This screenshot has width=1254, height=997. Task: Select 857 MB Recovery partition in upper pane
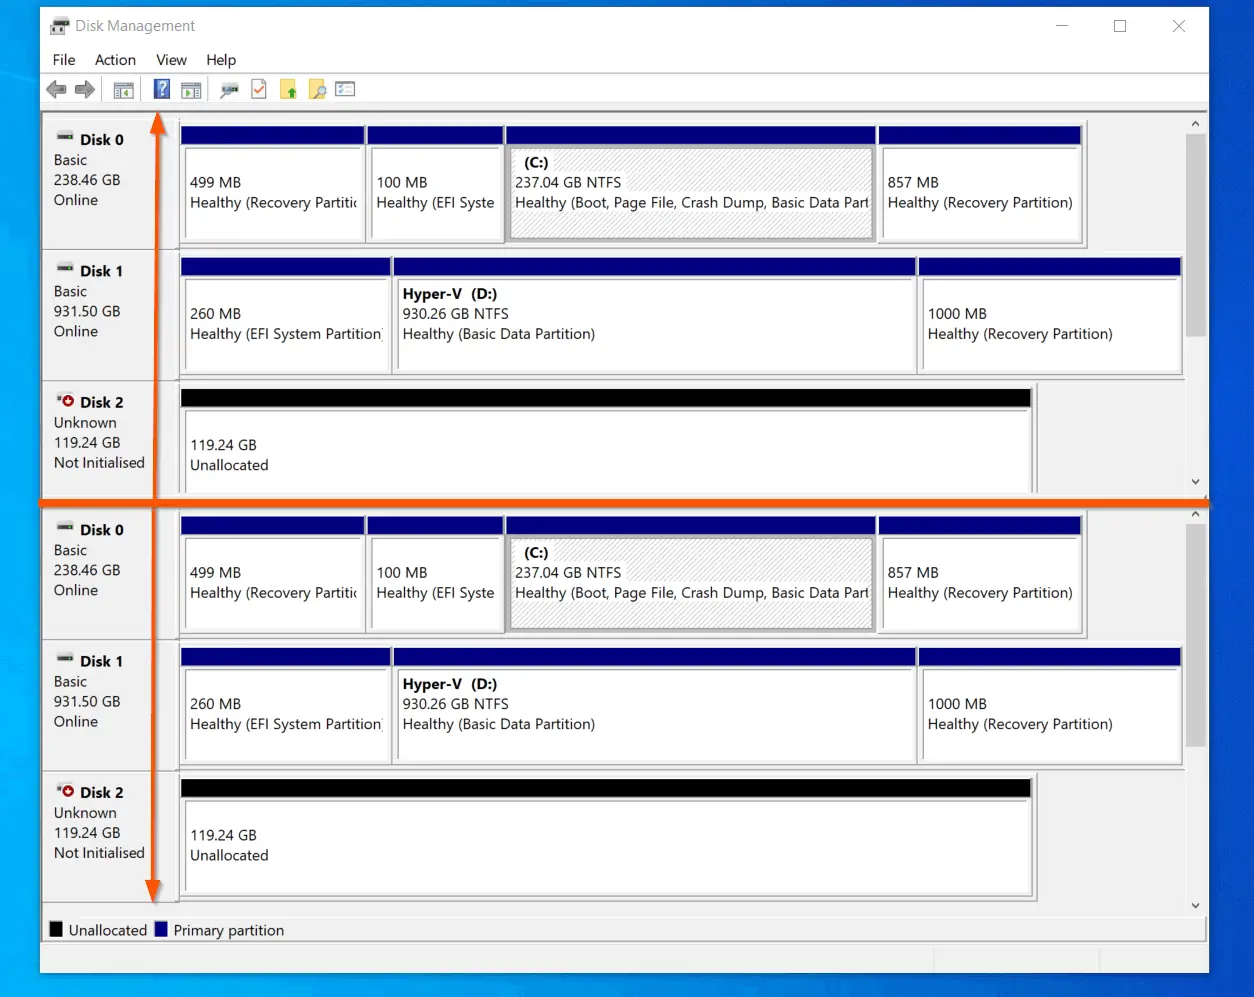pyautogui.click(x=980, y=184)
